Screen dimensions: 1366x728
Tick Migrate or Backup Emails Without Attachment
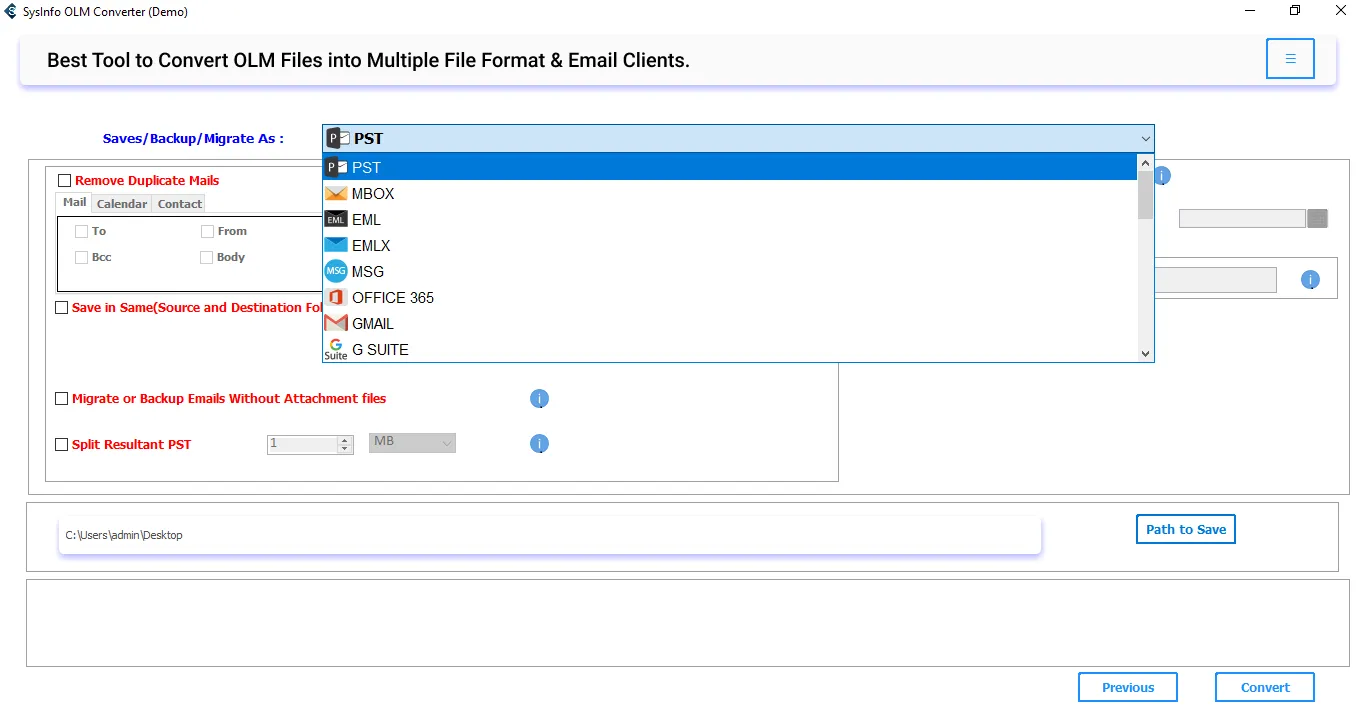[x=62, y=399]
